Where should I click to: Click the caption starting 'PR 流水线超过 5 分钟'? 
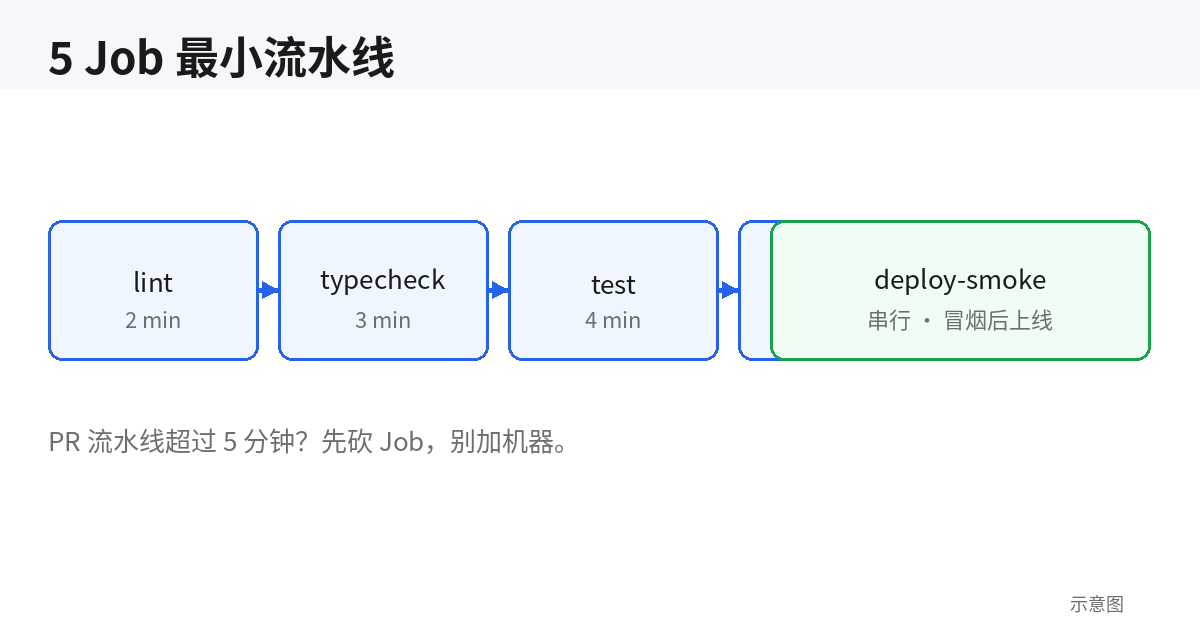312,441
